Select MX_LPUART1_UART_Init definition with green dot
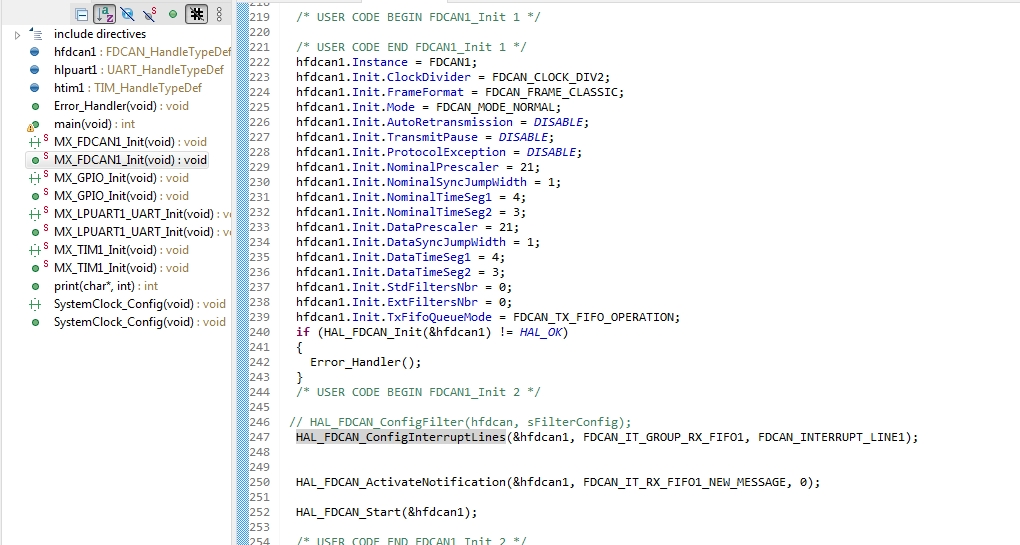Screen dimensions: 1020x545 142,232
